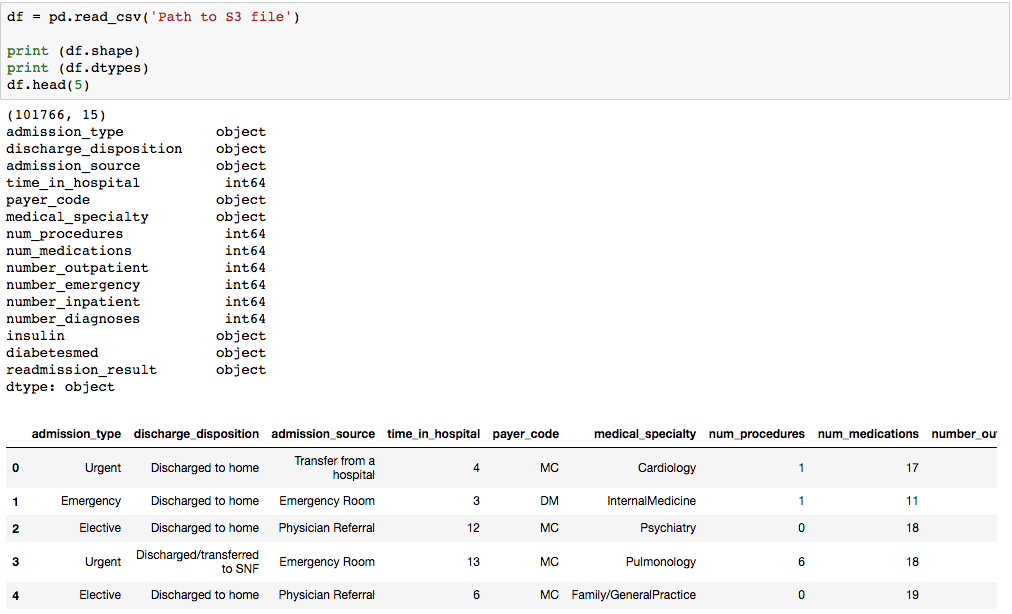
Task: Click the medical_specialty column header in table
Action: [645, 434]
